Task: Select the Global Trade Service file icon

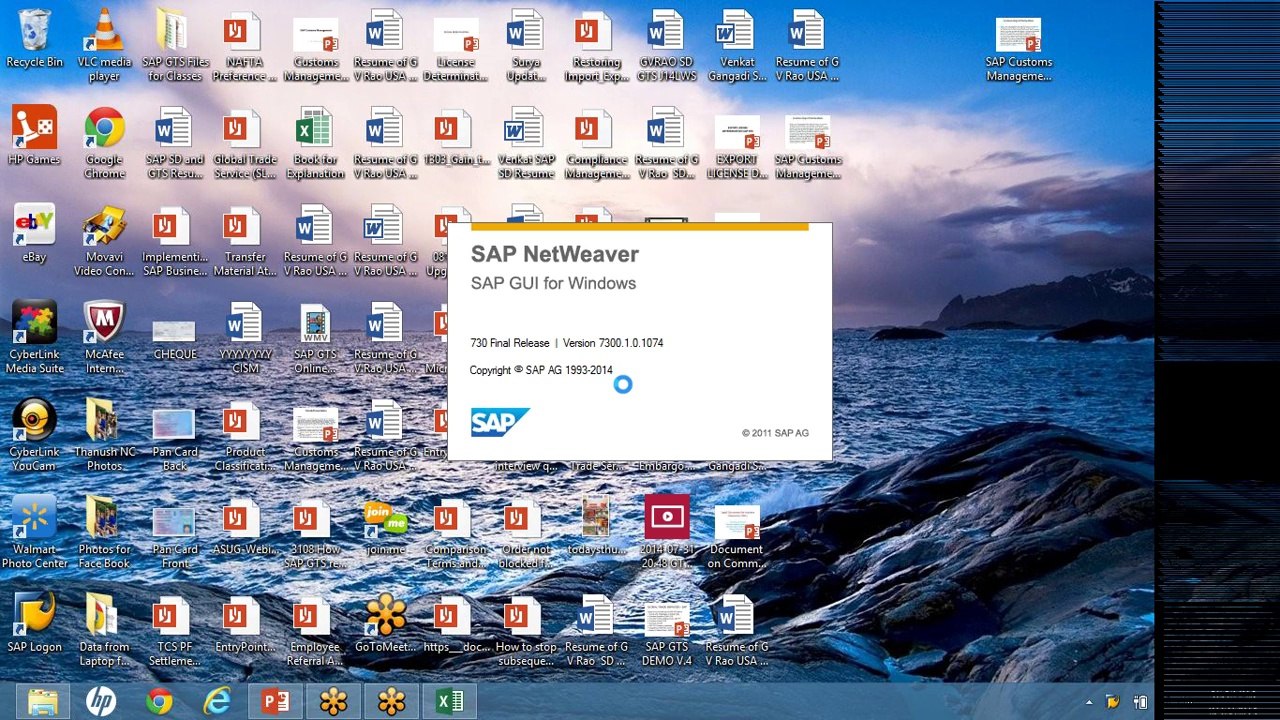Action: coord(244,143)
